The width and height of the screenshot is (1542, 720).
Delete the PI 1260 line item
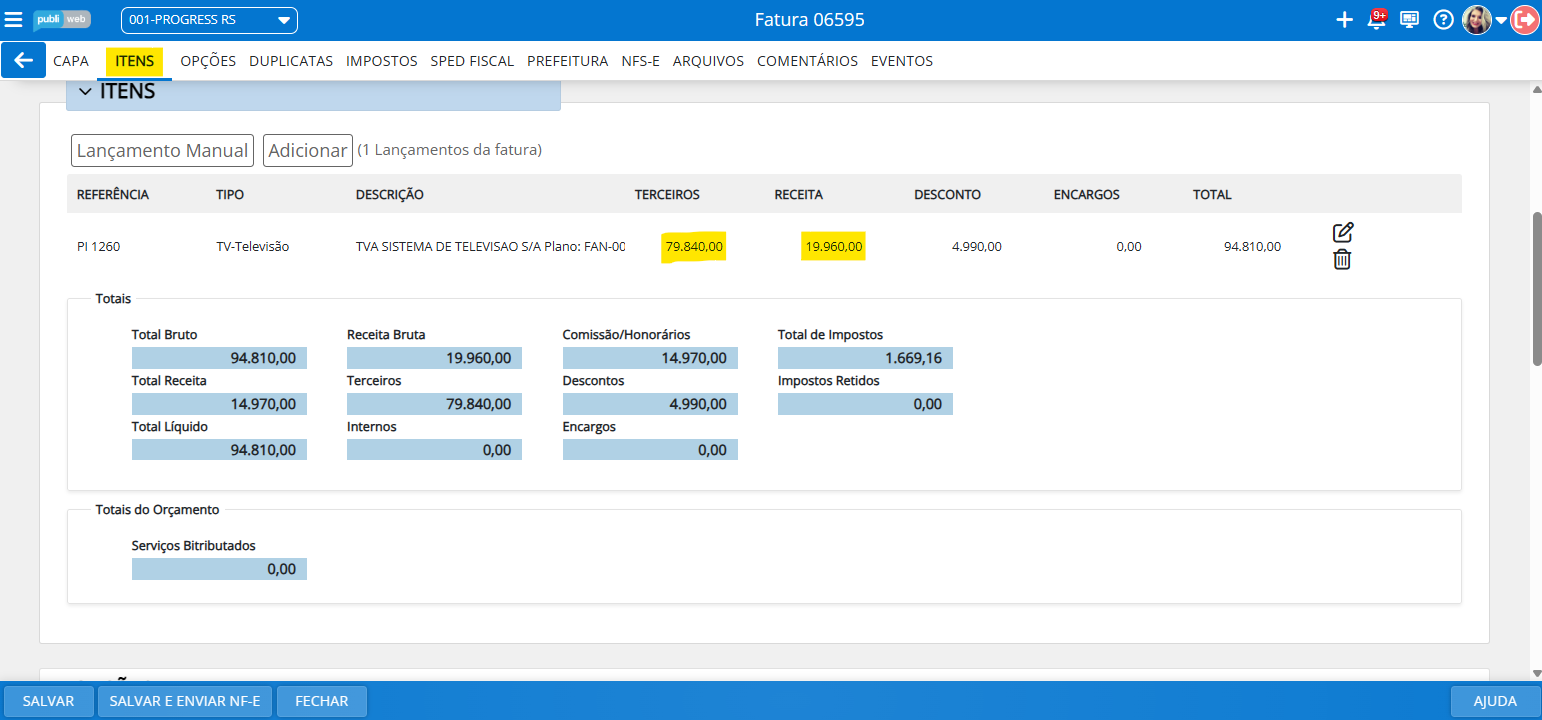1342,260
